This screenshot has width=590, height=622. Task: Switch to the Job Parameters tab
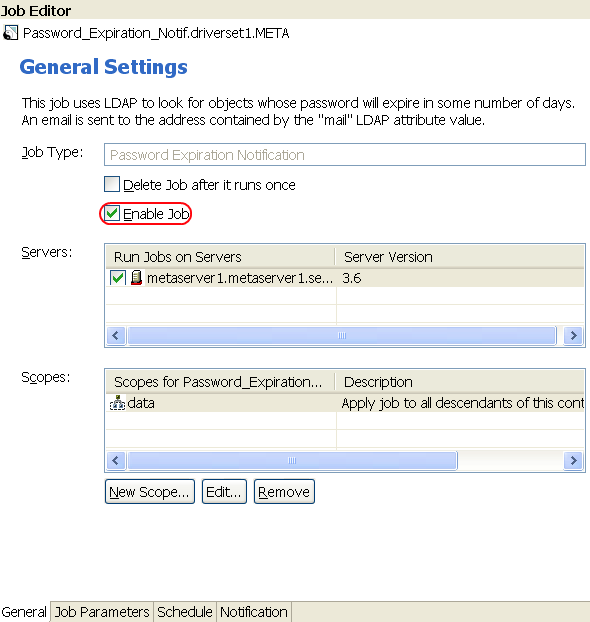[102, 612]
